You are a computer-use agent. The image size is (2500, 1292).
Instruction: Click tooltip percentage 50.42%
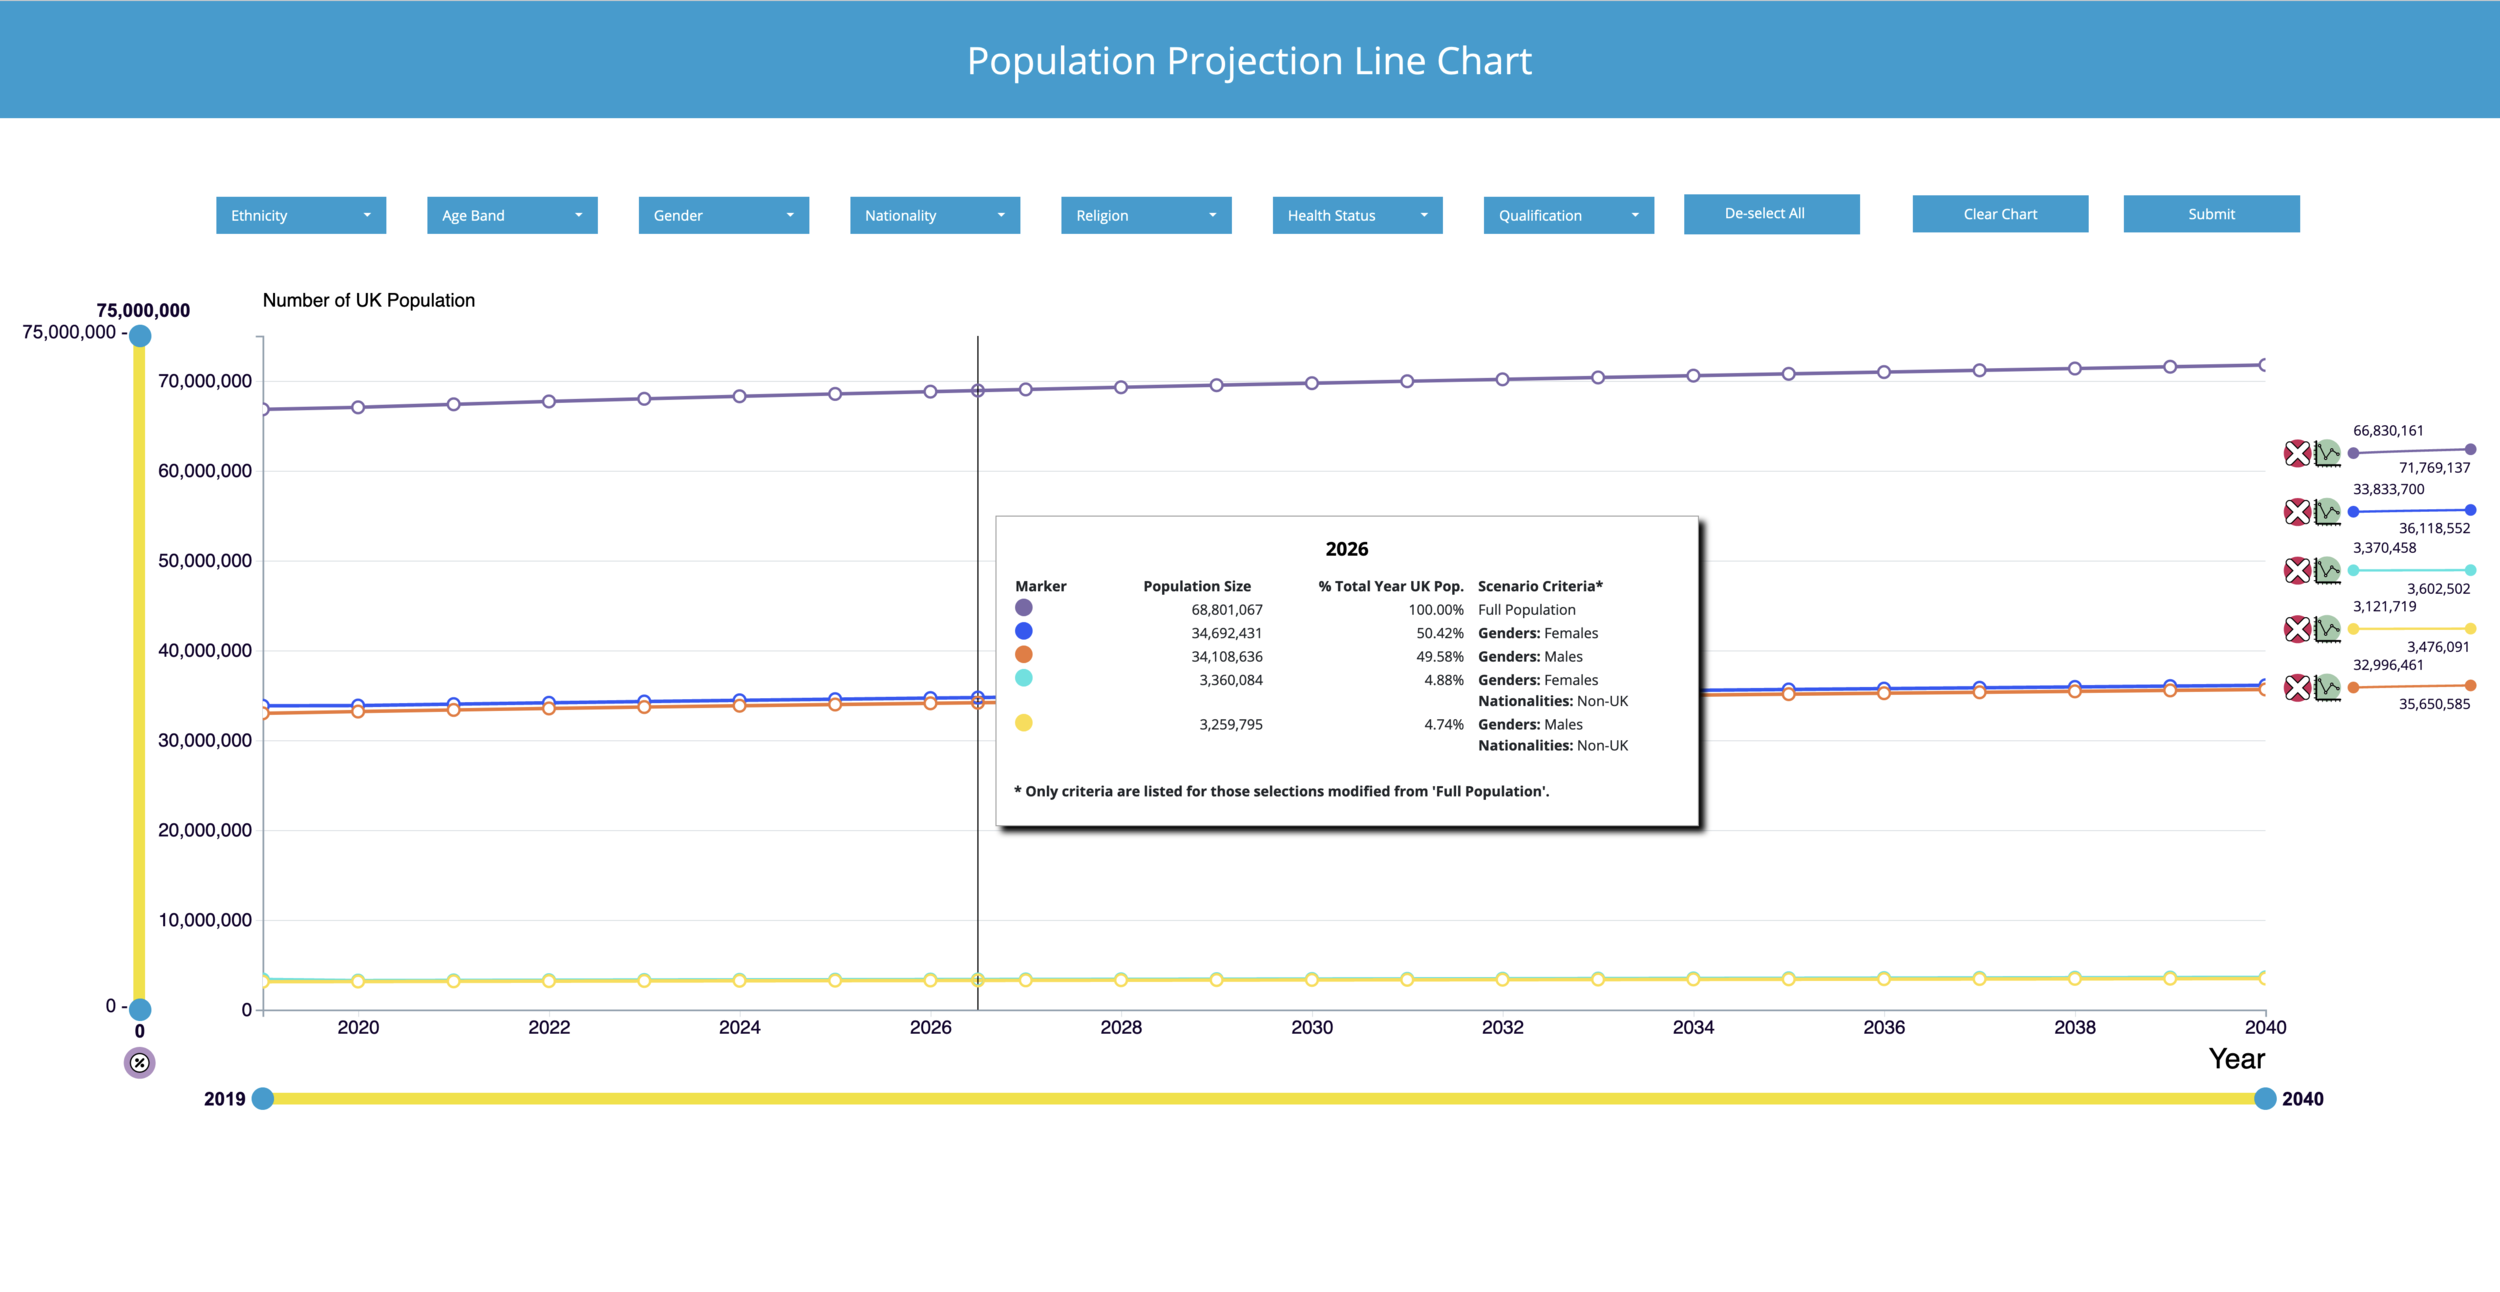pos(1440,634)
